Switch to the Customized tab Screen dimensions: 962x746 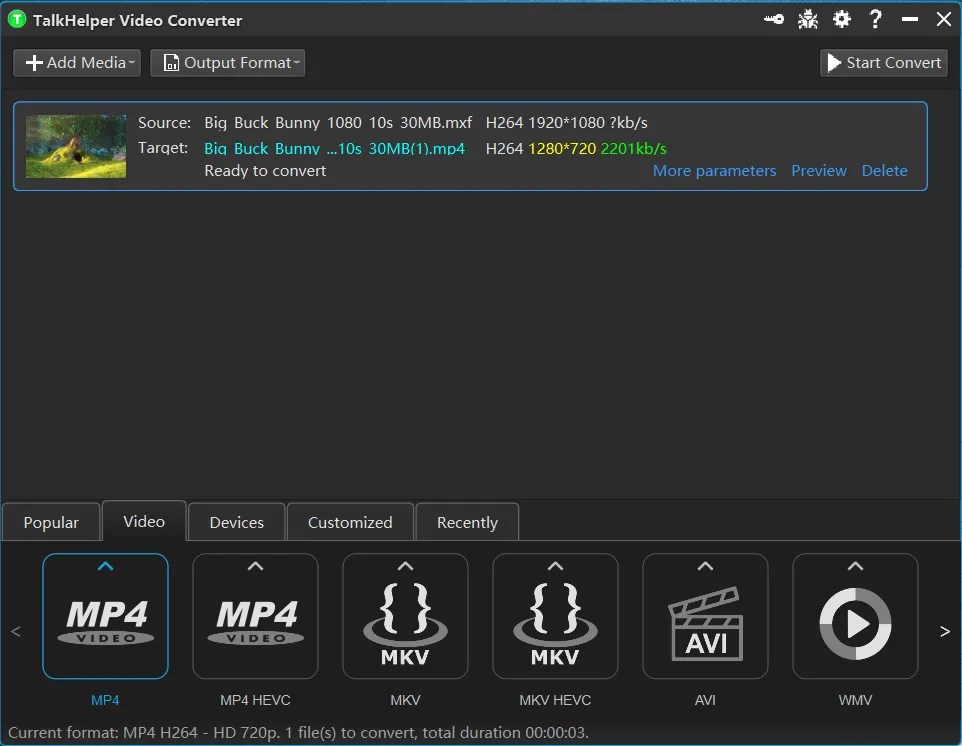point(350,522)
